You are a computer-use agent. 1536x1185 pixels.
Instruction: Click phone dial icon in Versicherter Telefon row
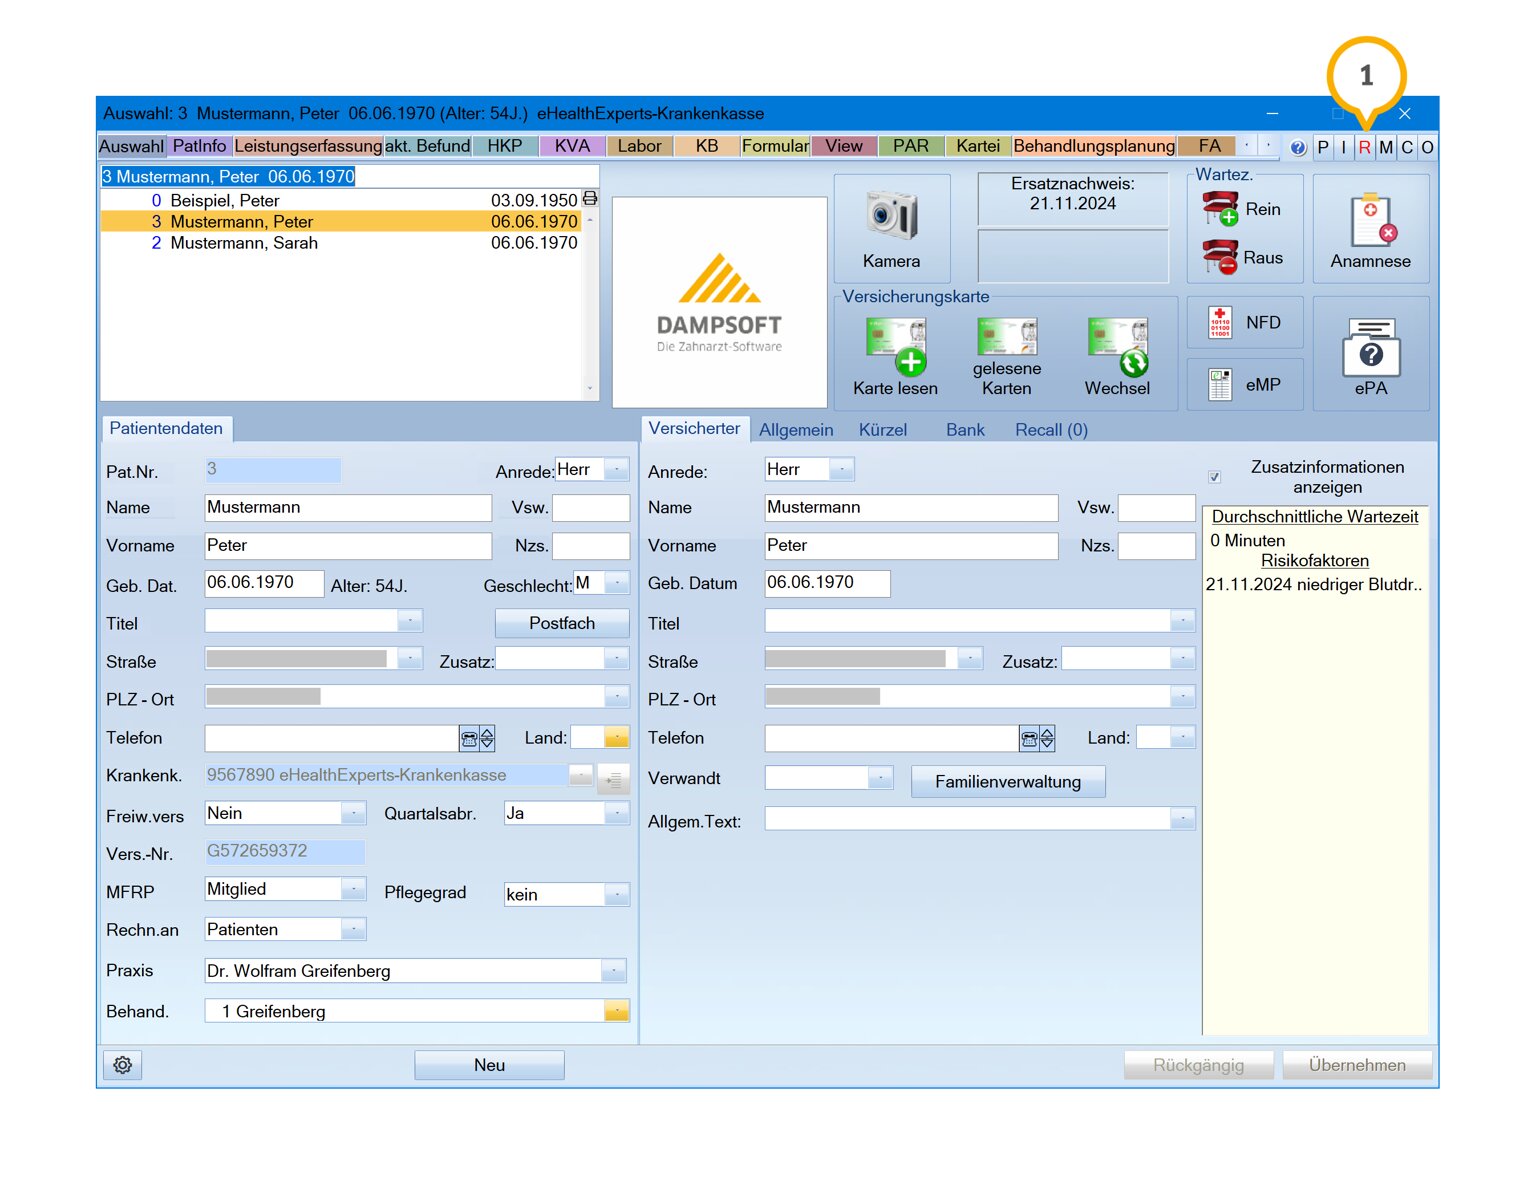click(1028, 739)
